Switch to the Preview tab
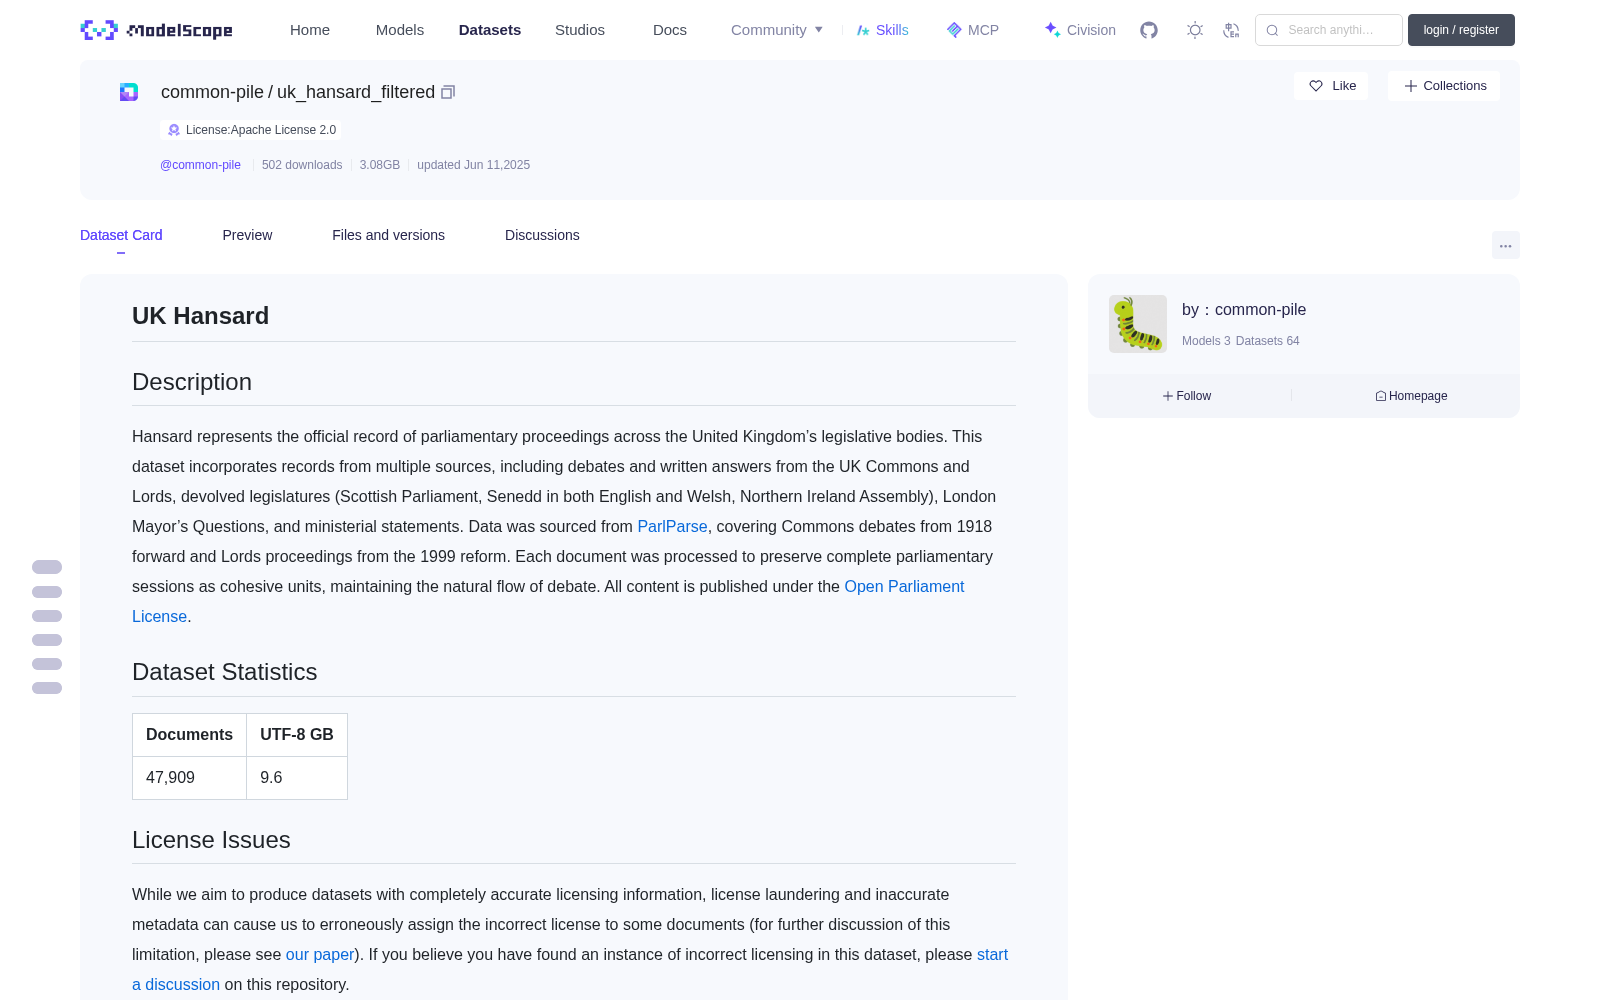 (x=247, y=235)
